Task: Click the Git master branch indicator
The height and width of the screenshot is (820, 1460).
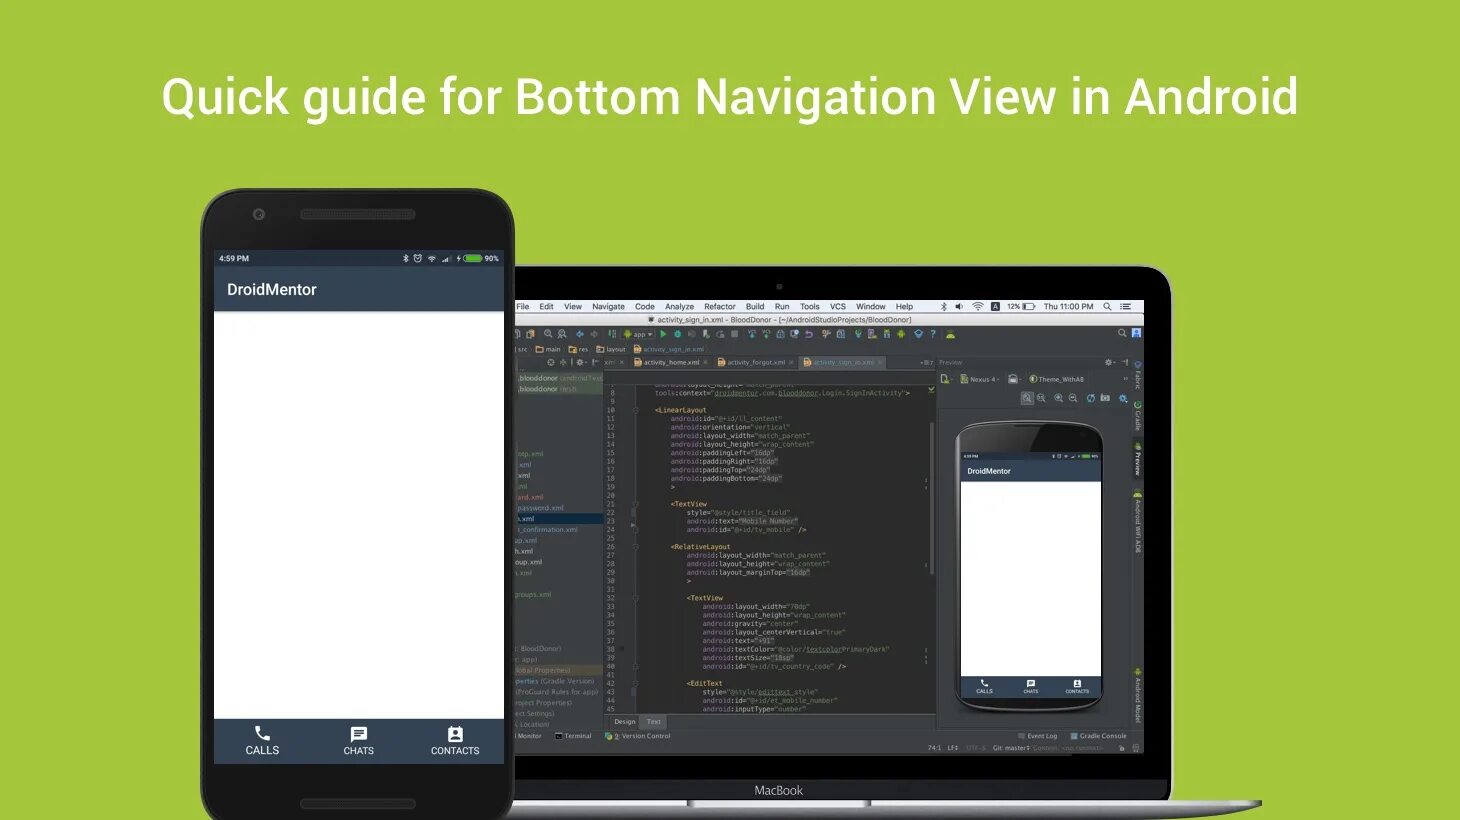Action: tap(1011, 748)
